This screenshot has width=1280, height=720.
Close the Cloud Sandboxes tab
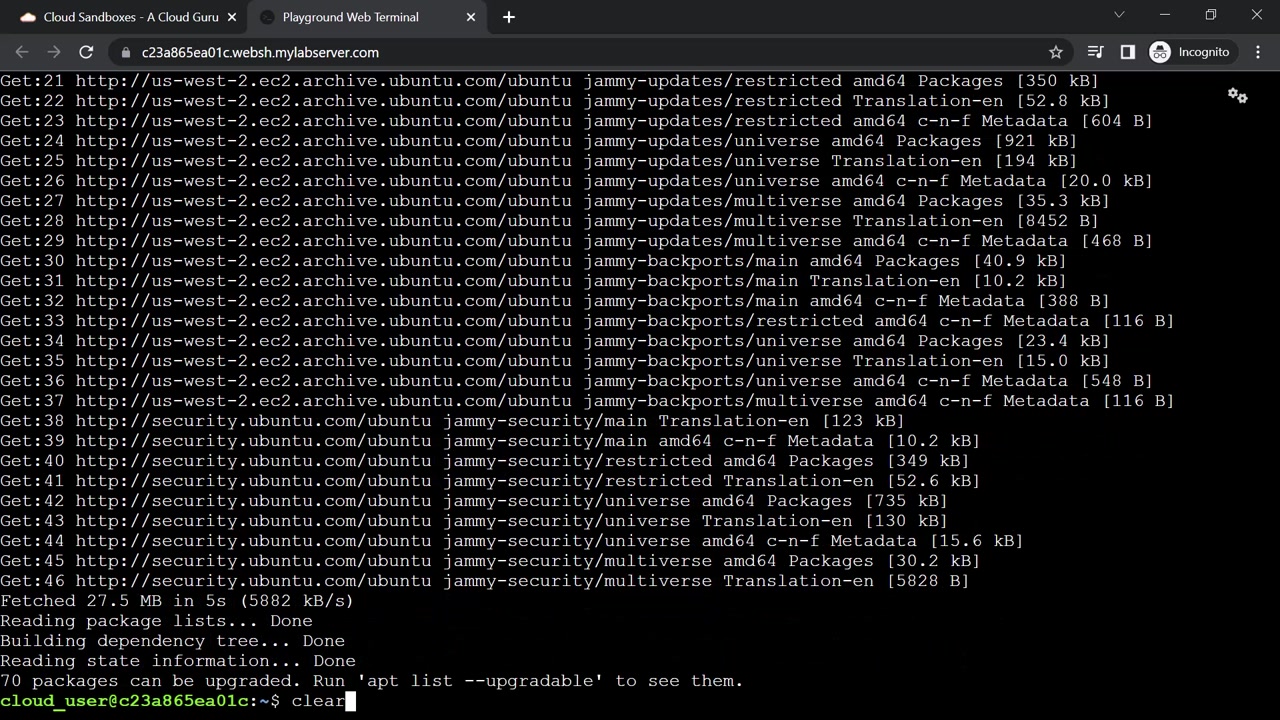click(x=231, y=17)
